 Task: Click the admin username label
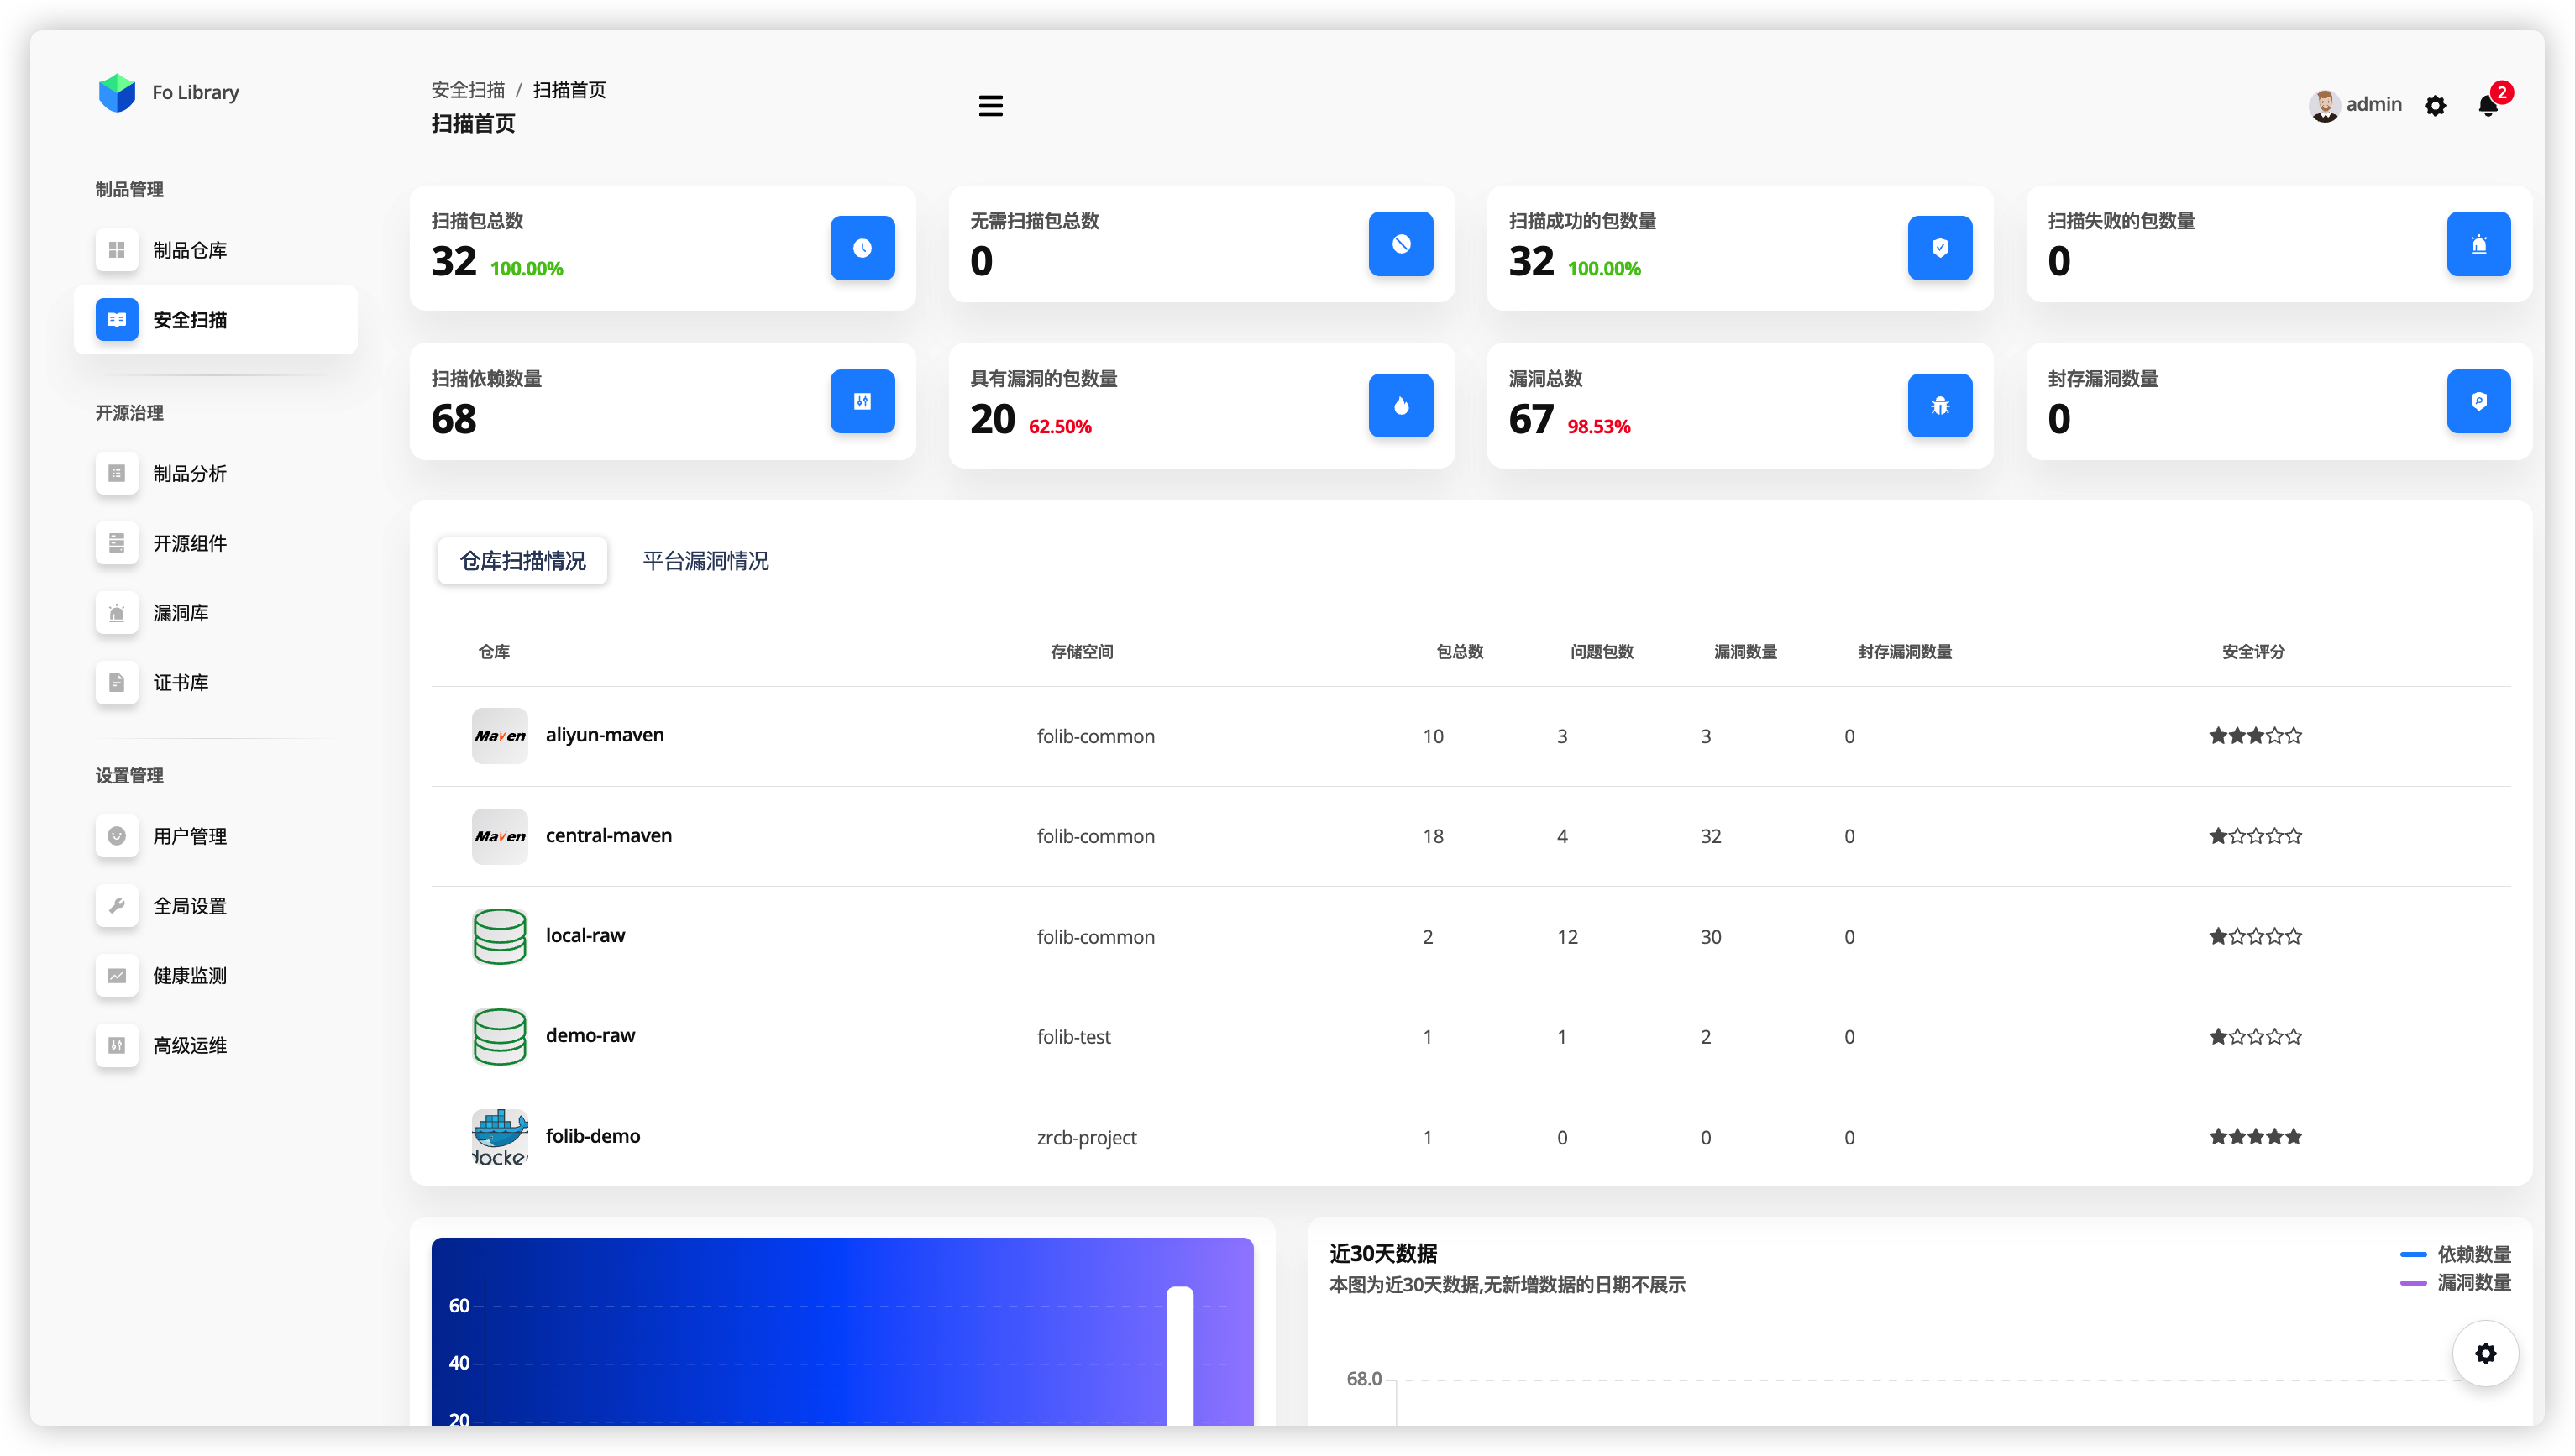pyautogui.click(x=2373, y=104)
